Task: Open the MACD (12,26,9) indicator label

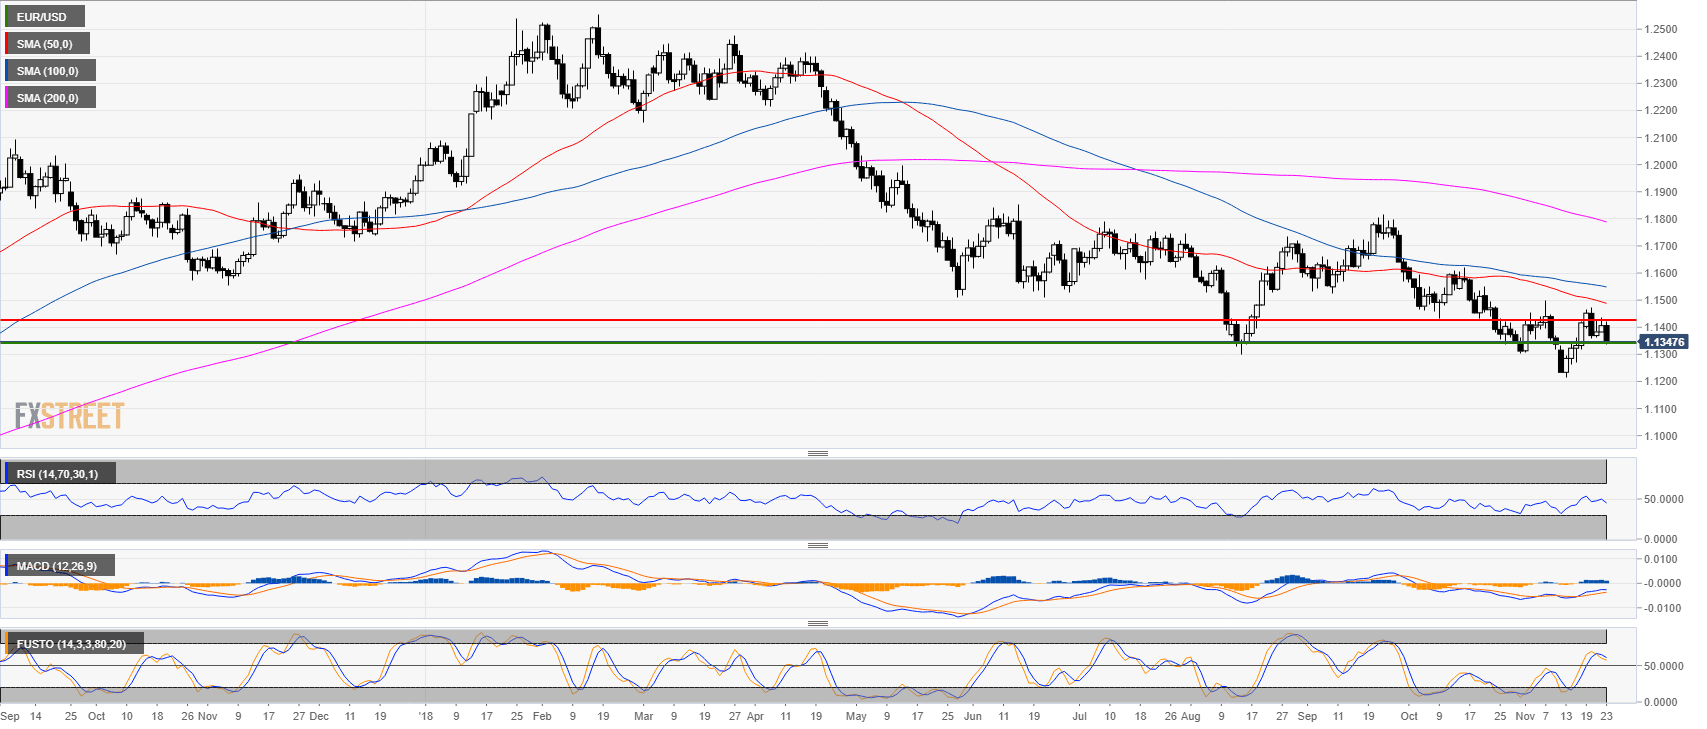Action: coord(58,566)
